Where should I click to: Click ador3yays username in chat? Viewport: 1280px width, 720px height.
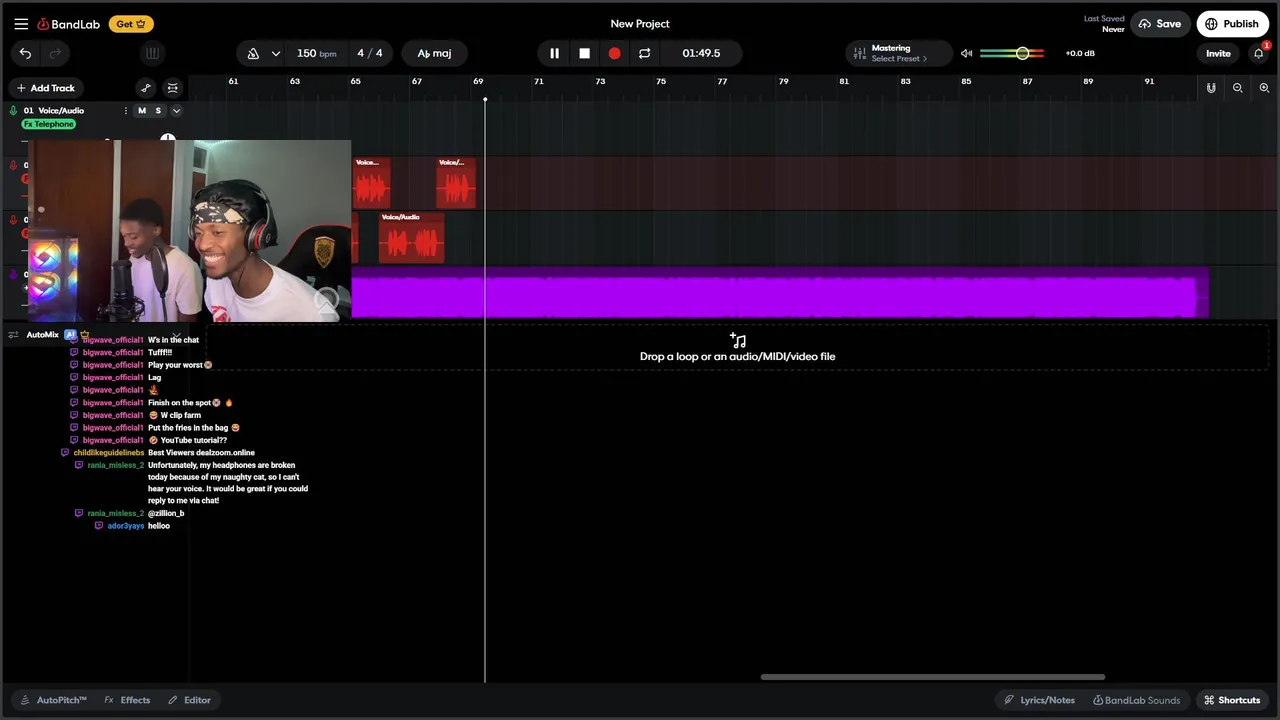click(126, 526)
